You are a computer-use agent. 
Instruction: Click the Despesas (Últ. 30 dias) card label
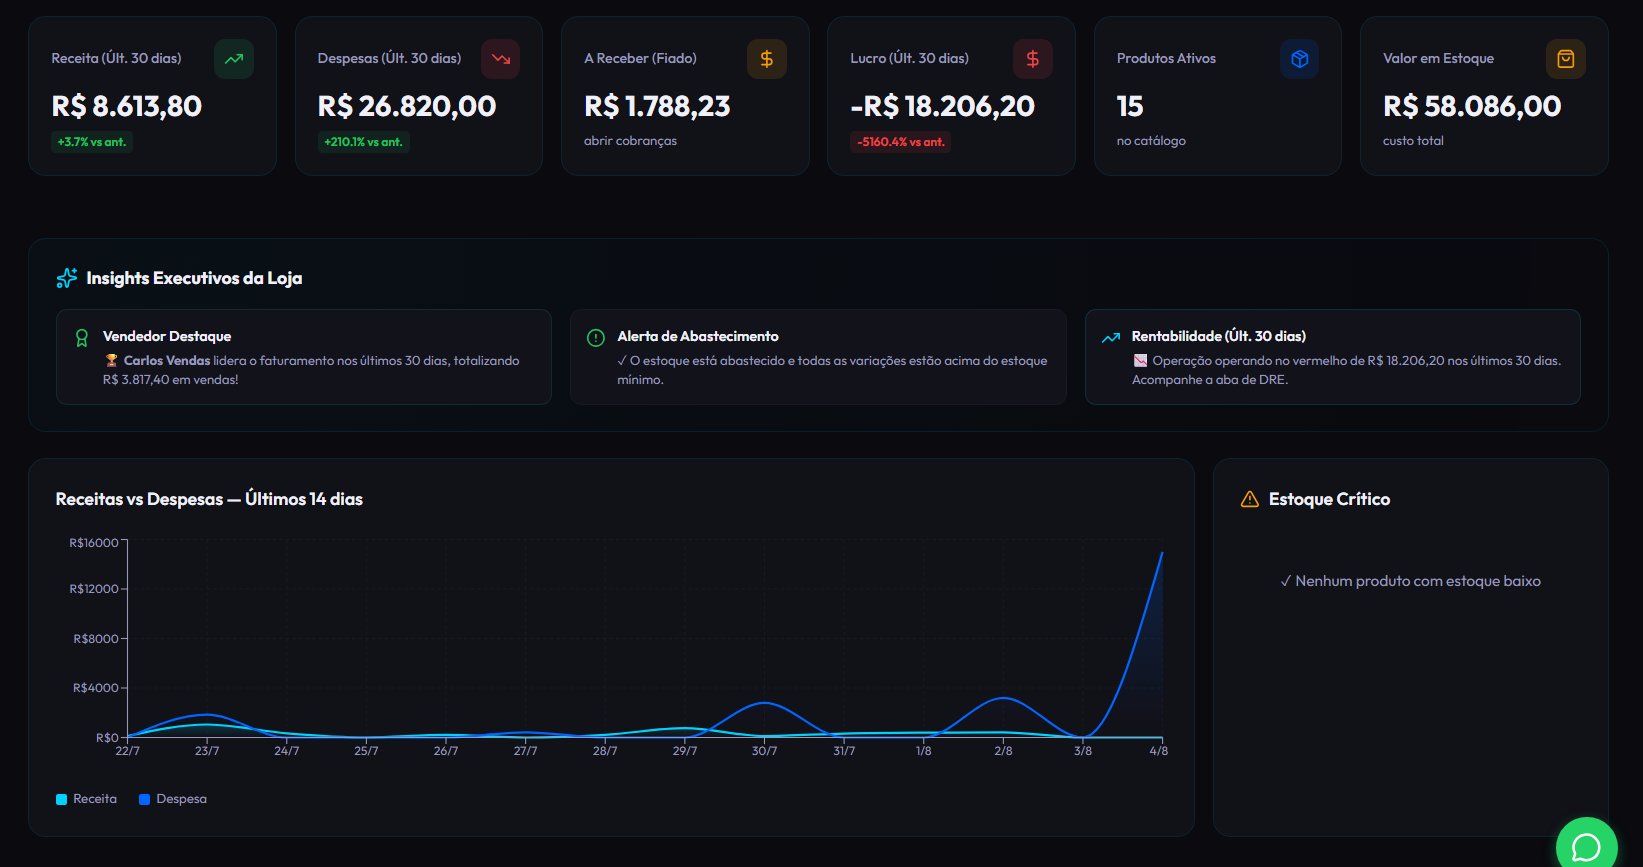pos(389,59)
